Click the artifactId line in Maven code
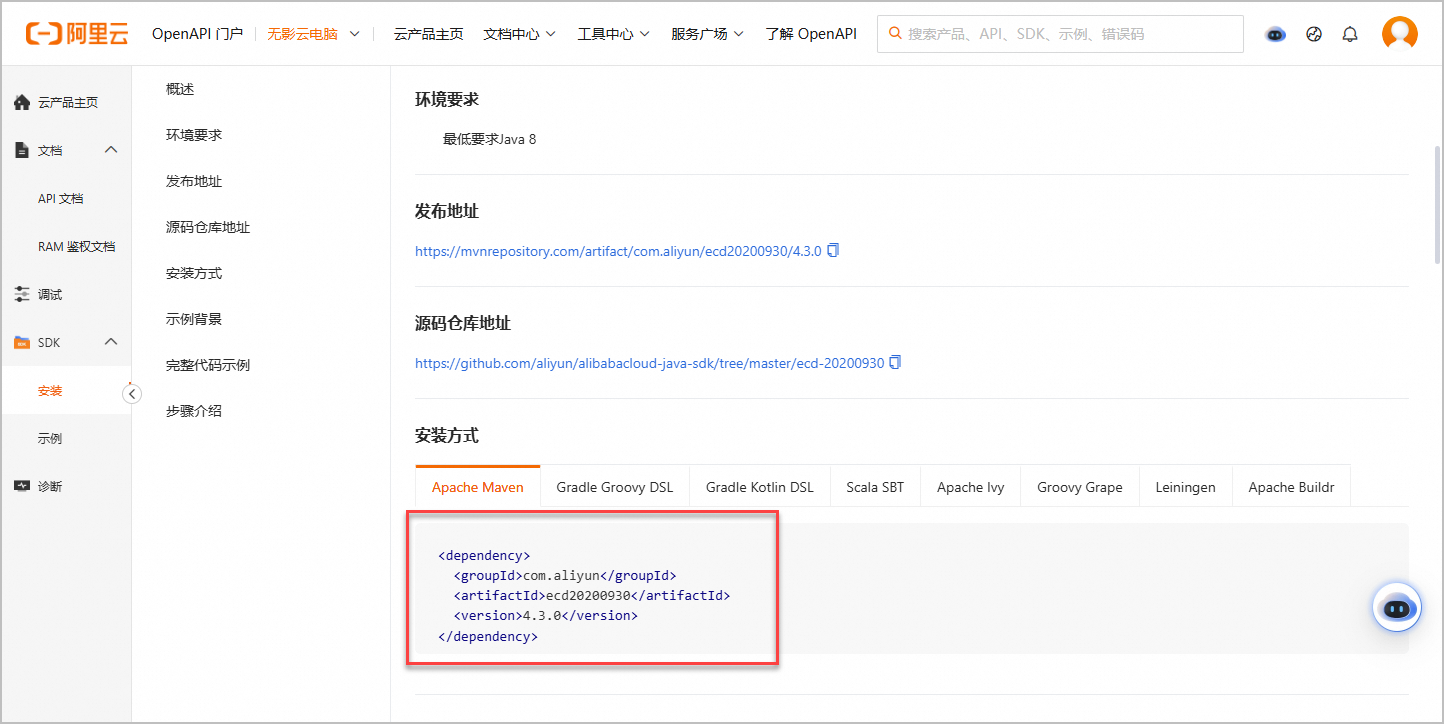The height and width of the screenshot is (724, 1444). tap(592, 595)
